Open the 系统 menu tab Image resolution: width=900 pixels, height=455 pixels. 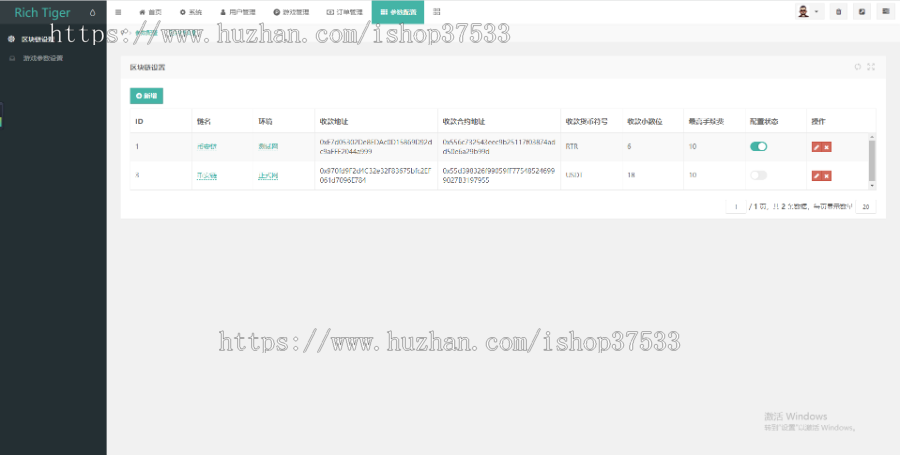tap(191, 12)
